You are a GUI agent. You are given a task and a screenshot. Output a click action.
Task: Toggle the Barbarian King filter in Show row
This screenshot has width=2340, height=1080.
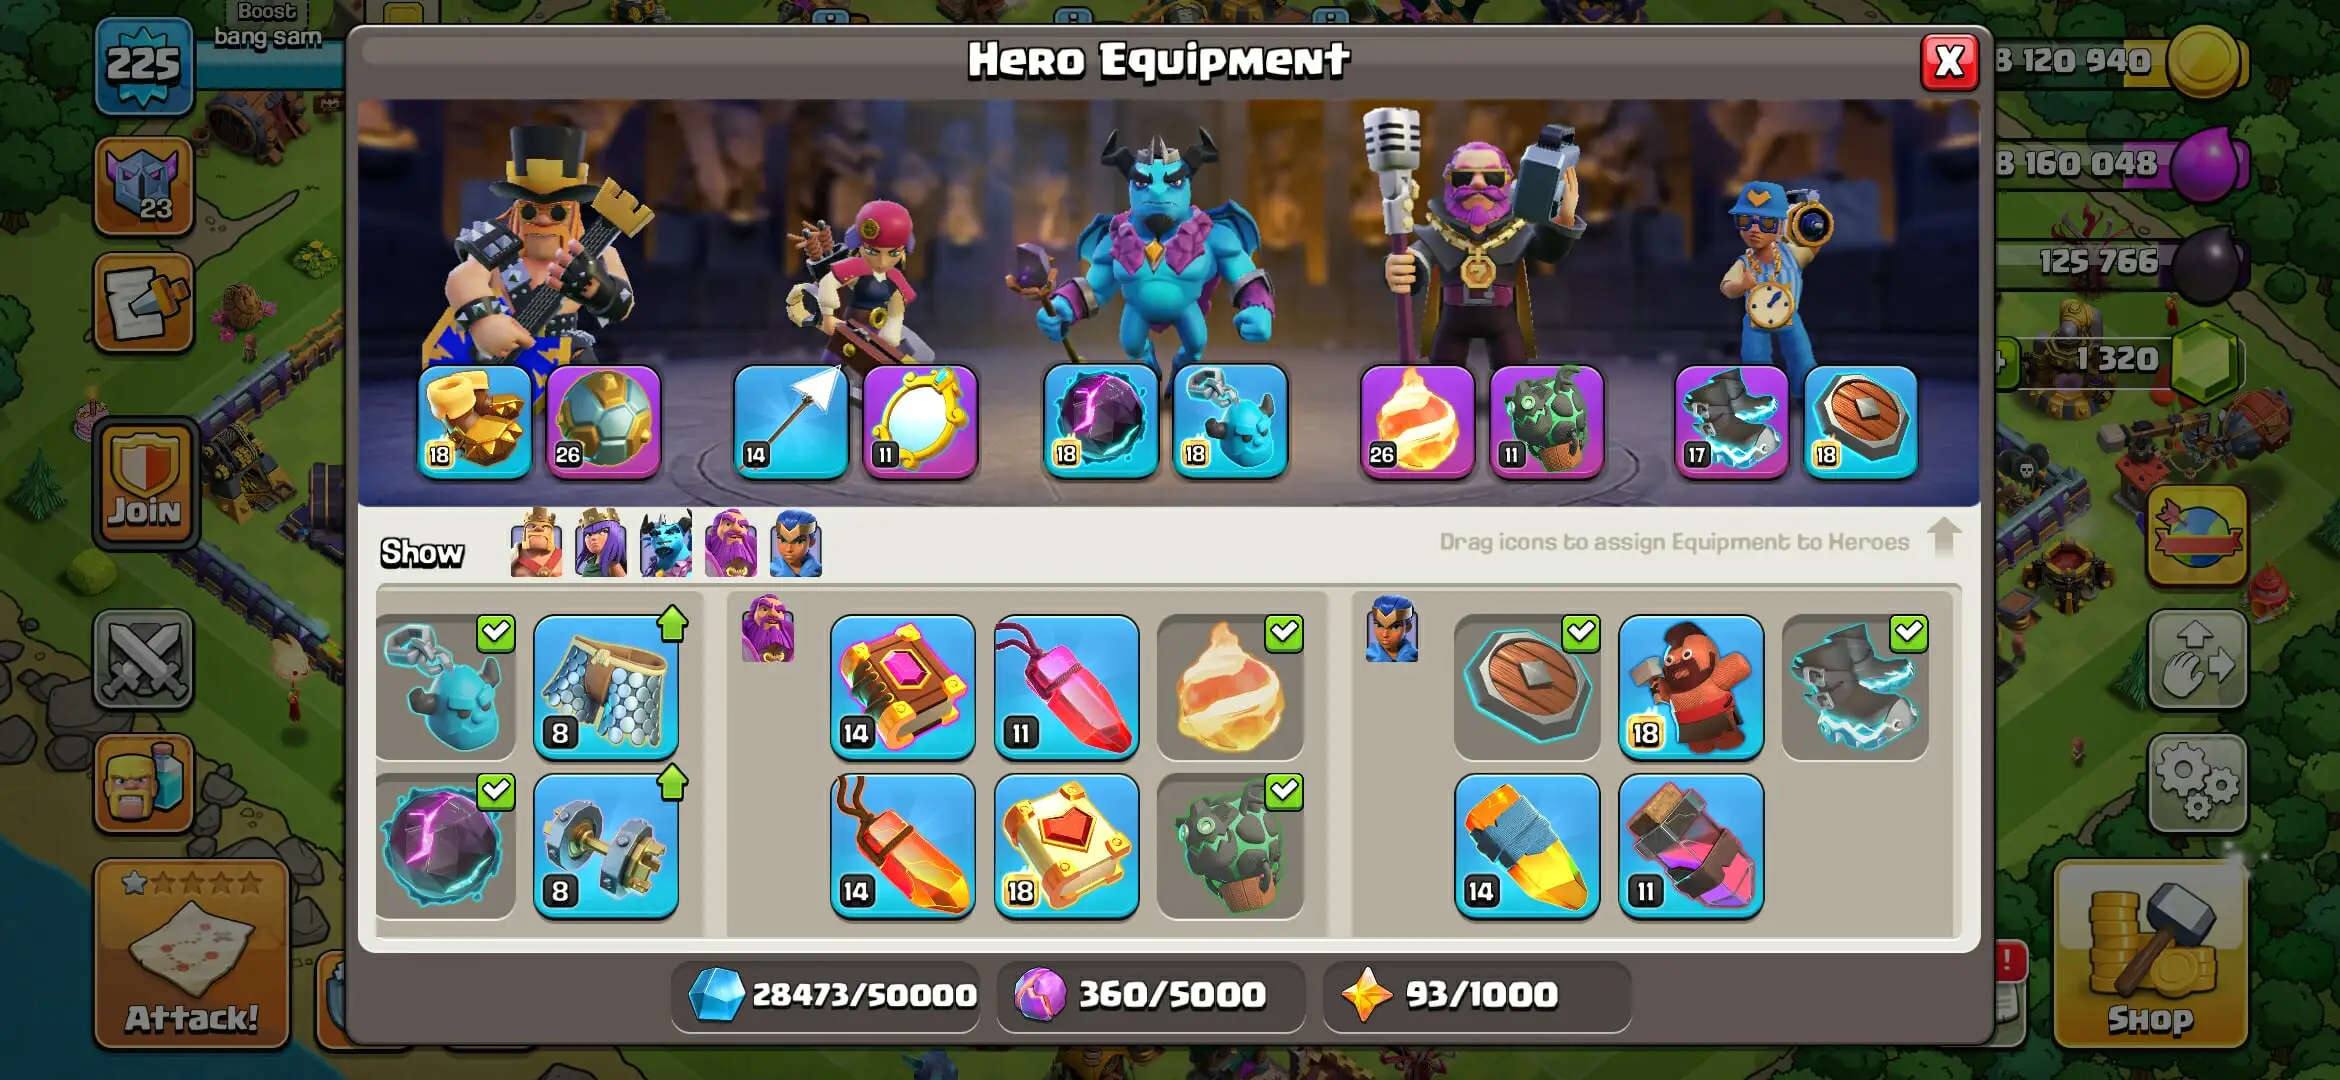(x=536, y=543)
